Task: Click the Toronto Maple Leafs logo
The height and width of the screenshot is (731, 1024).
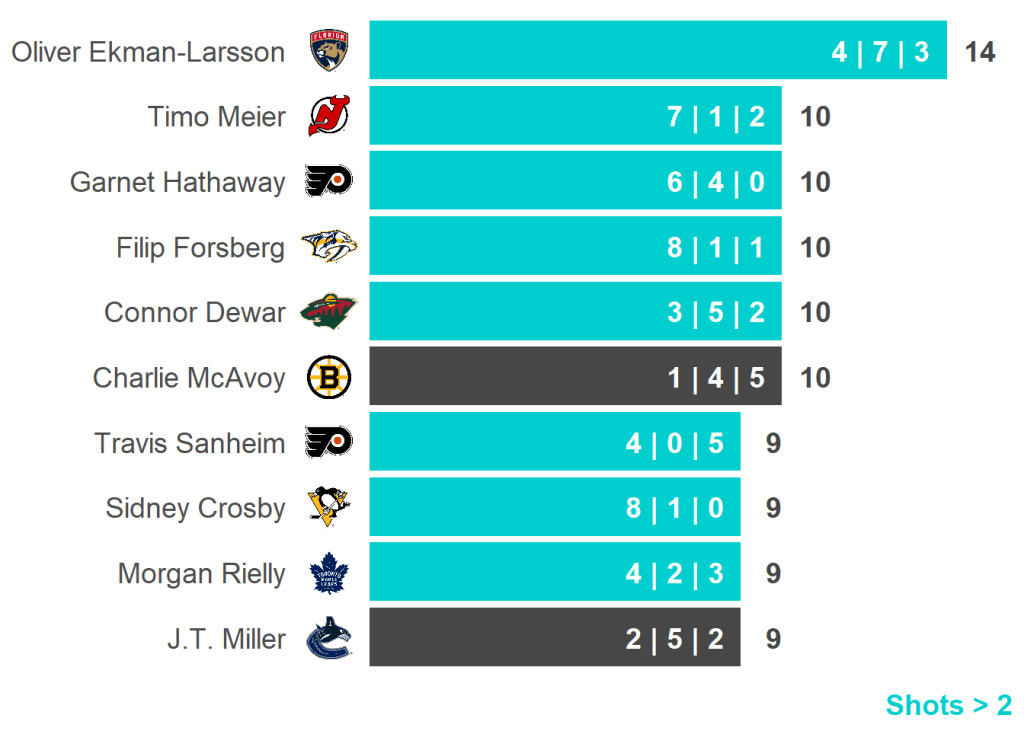Action: click(x=328, y=573)
